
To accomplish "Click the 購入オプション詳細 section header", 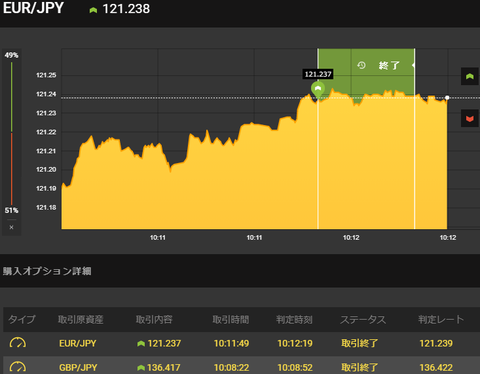I will 47,271.
